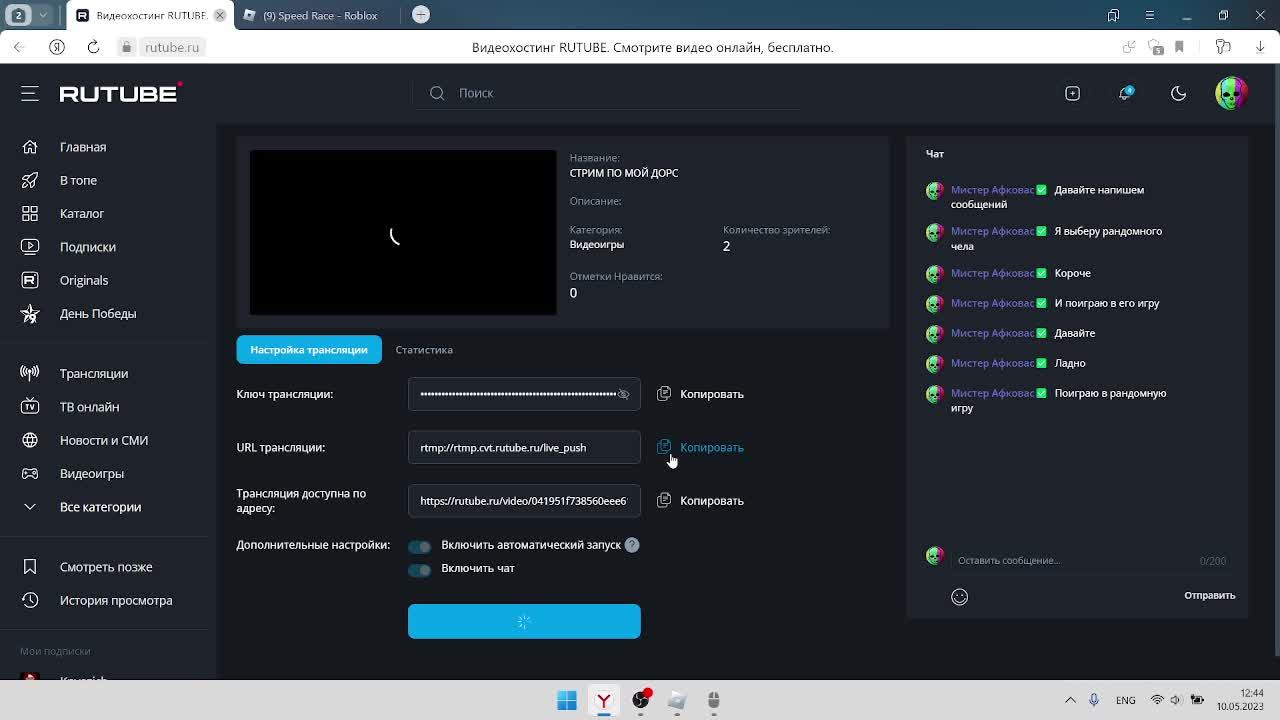The width and height of the screenshot is (1280, 720).
Task: Open the user profile avatar
Action: click(x=1231, y=93)
